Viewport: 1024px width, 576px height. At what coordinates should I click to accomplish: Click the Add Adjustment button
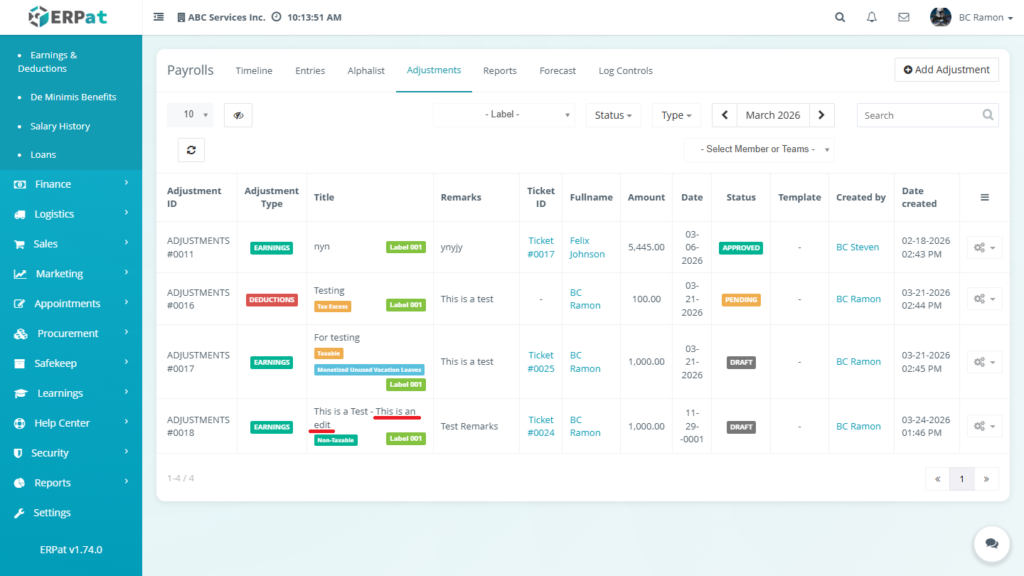946,70
